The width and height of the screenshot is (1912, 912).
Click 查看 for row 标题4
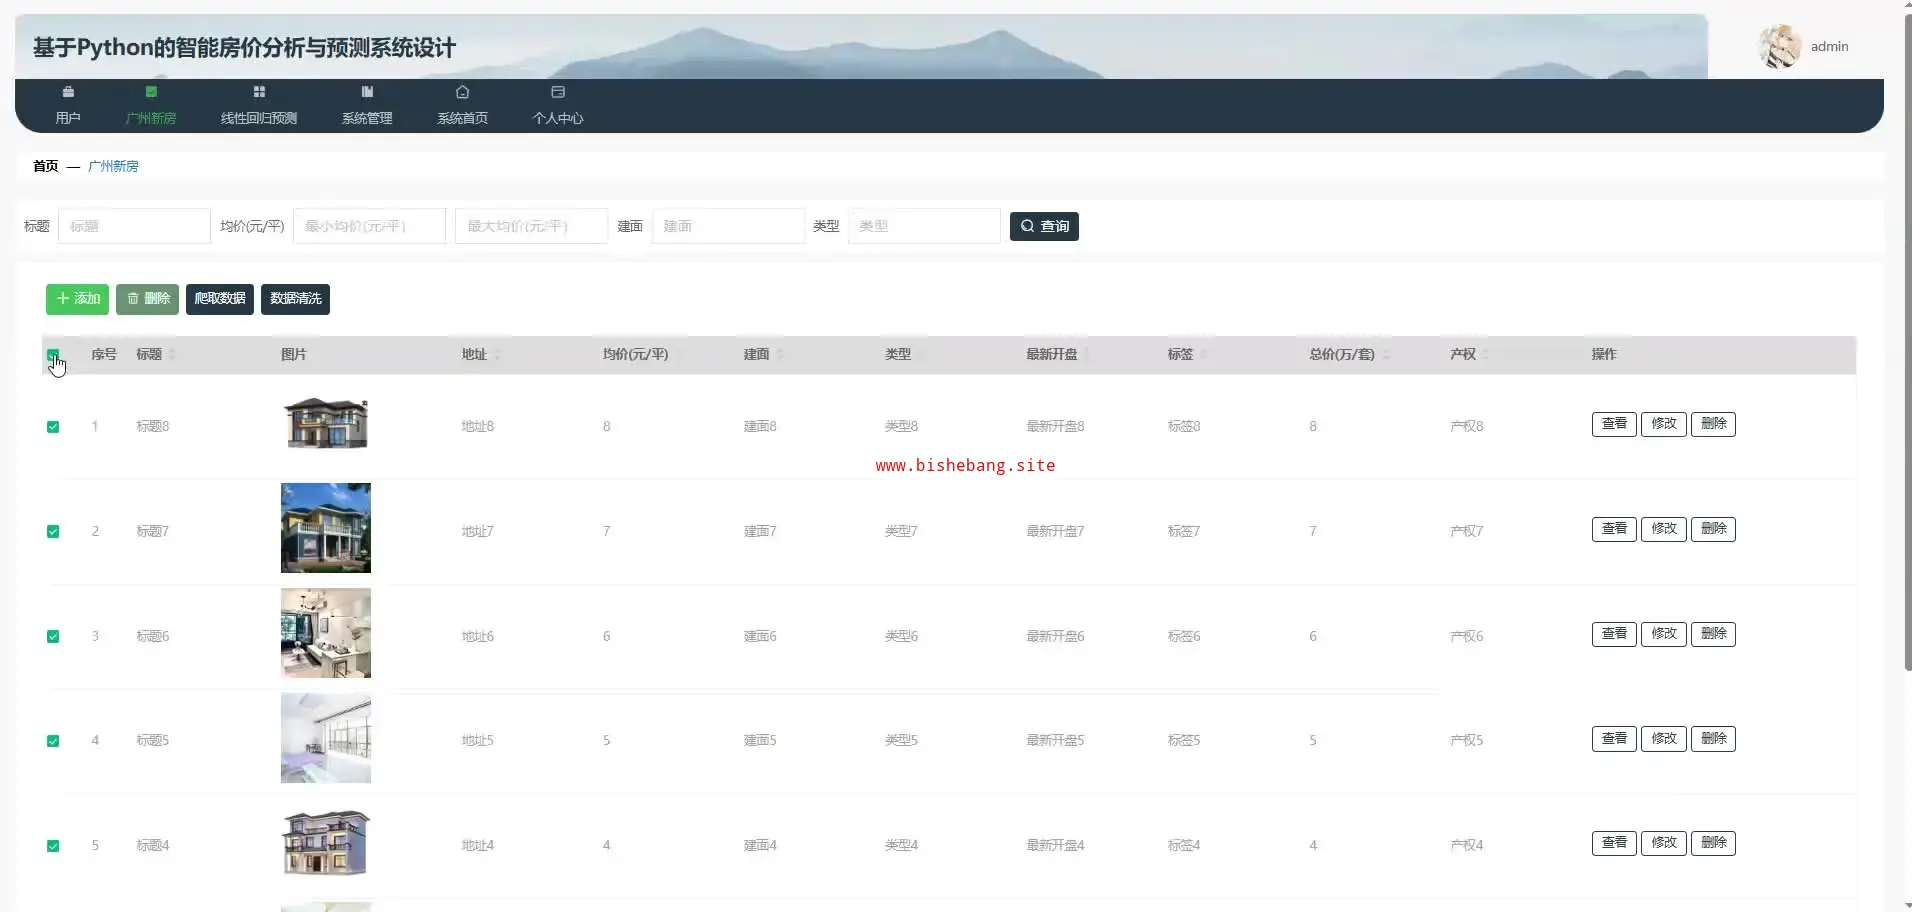coord(1614,843)
